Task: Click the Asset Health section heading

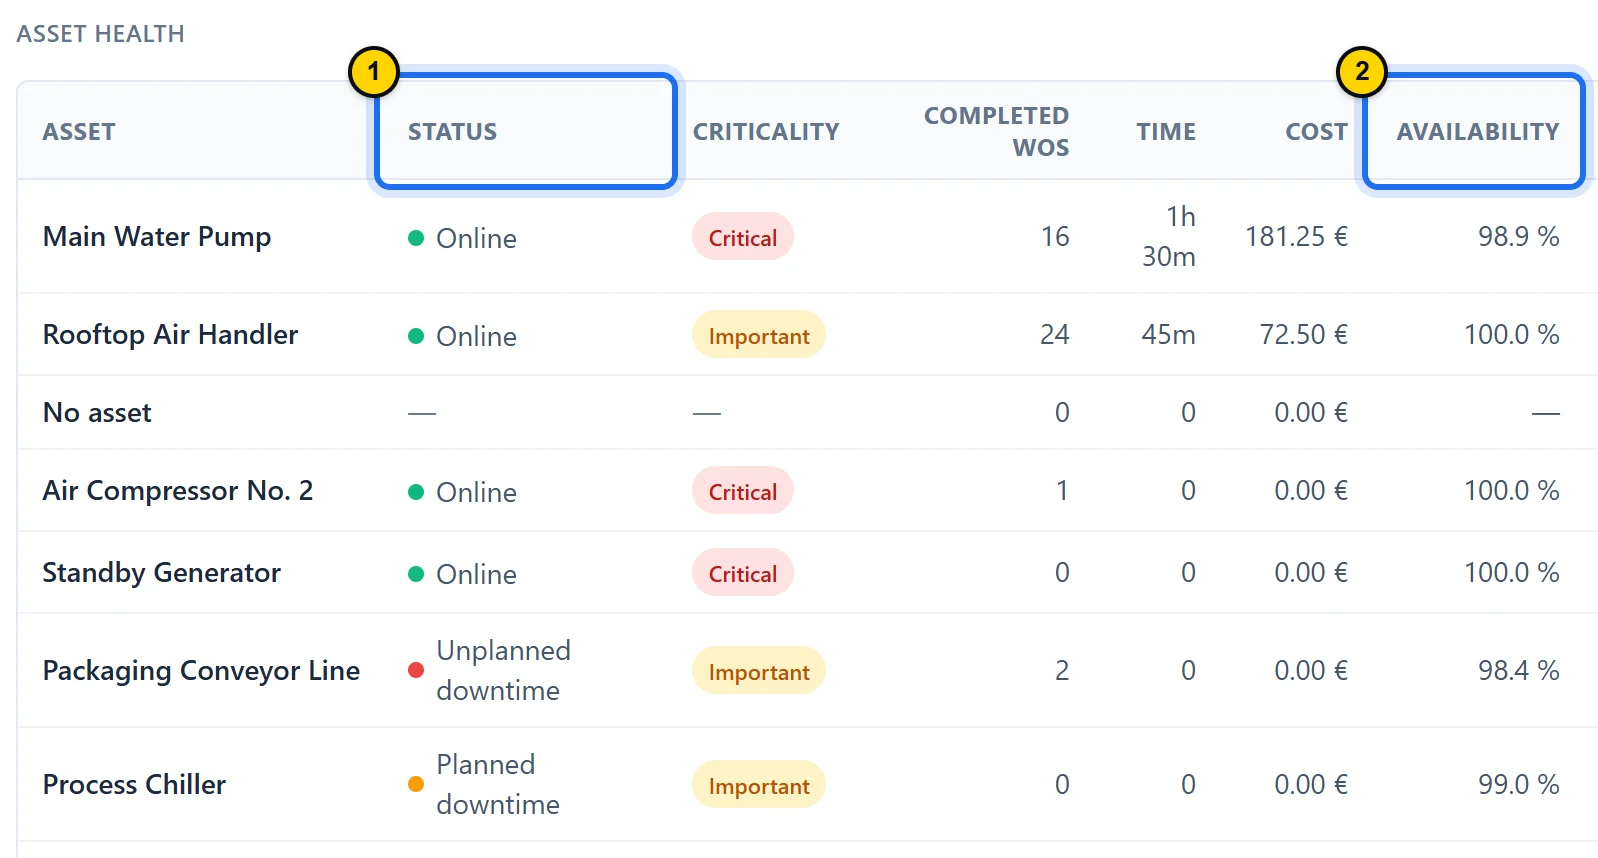Action: [x=101, y=34]
